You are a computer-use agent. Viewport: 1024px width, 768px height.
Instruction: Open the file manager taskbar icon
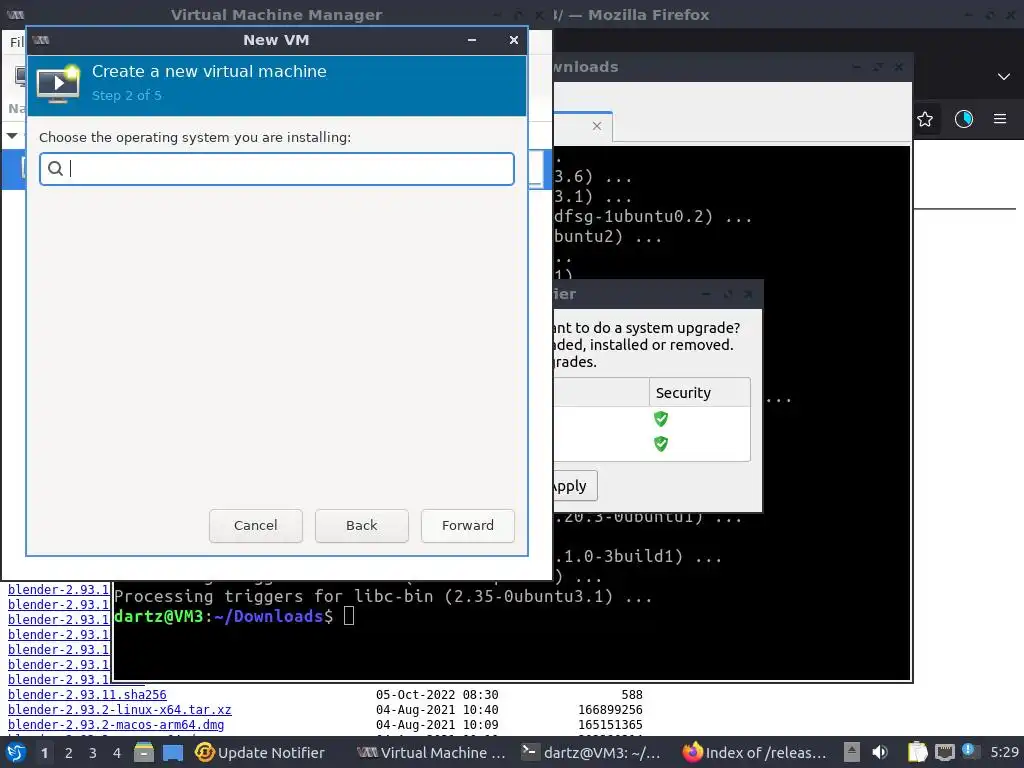click(144, 752)
